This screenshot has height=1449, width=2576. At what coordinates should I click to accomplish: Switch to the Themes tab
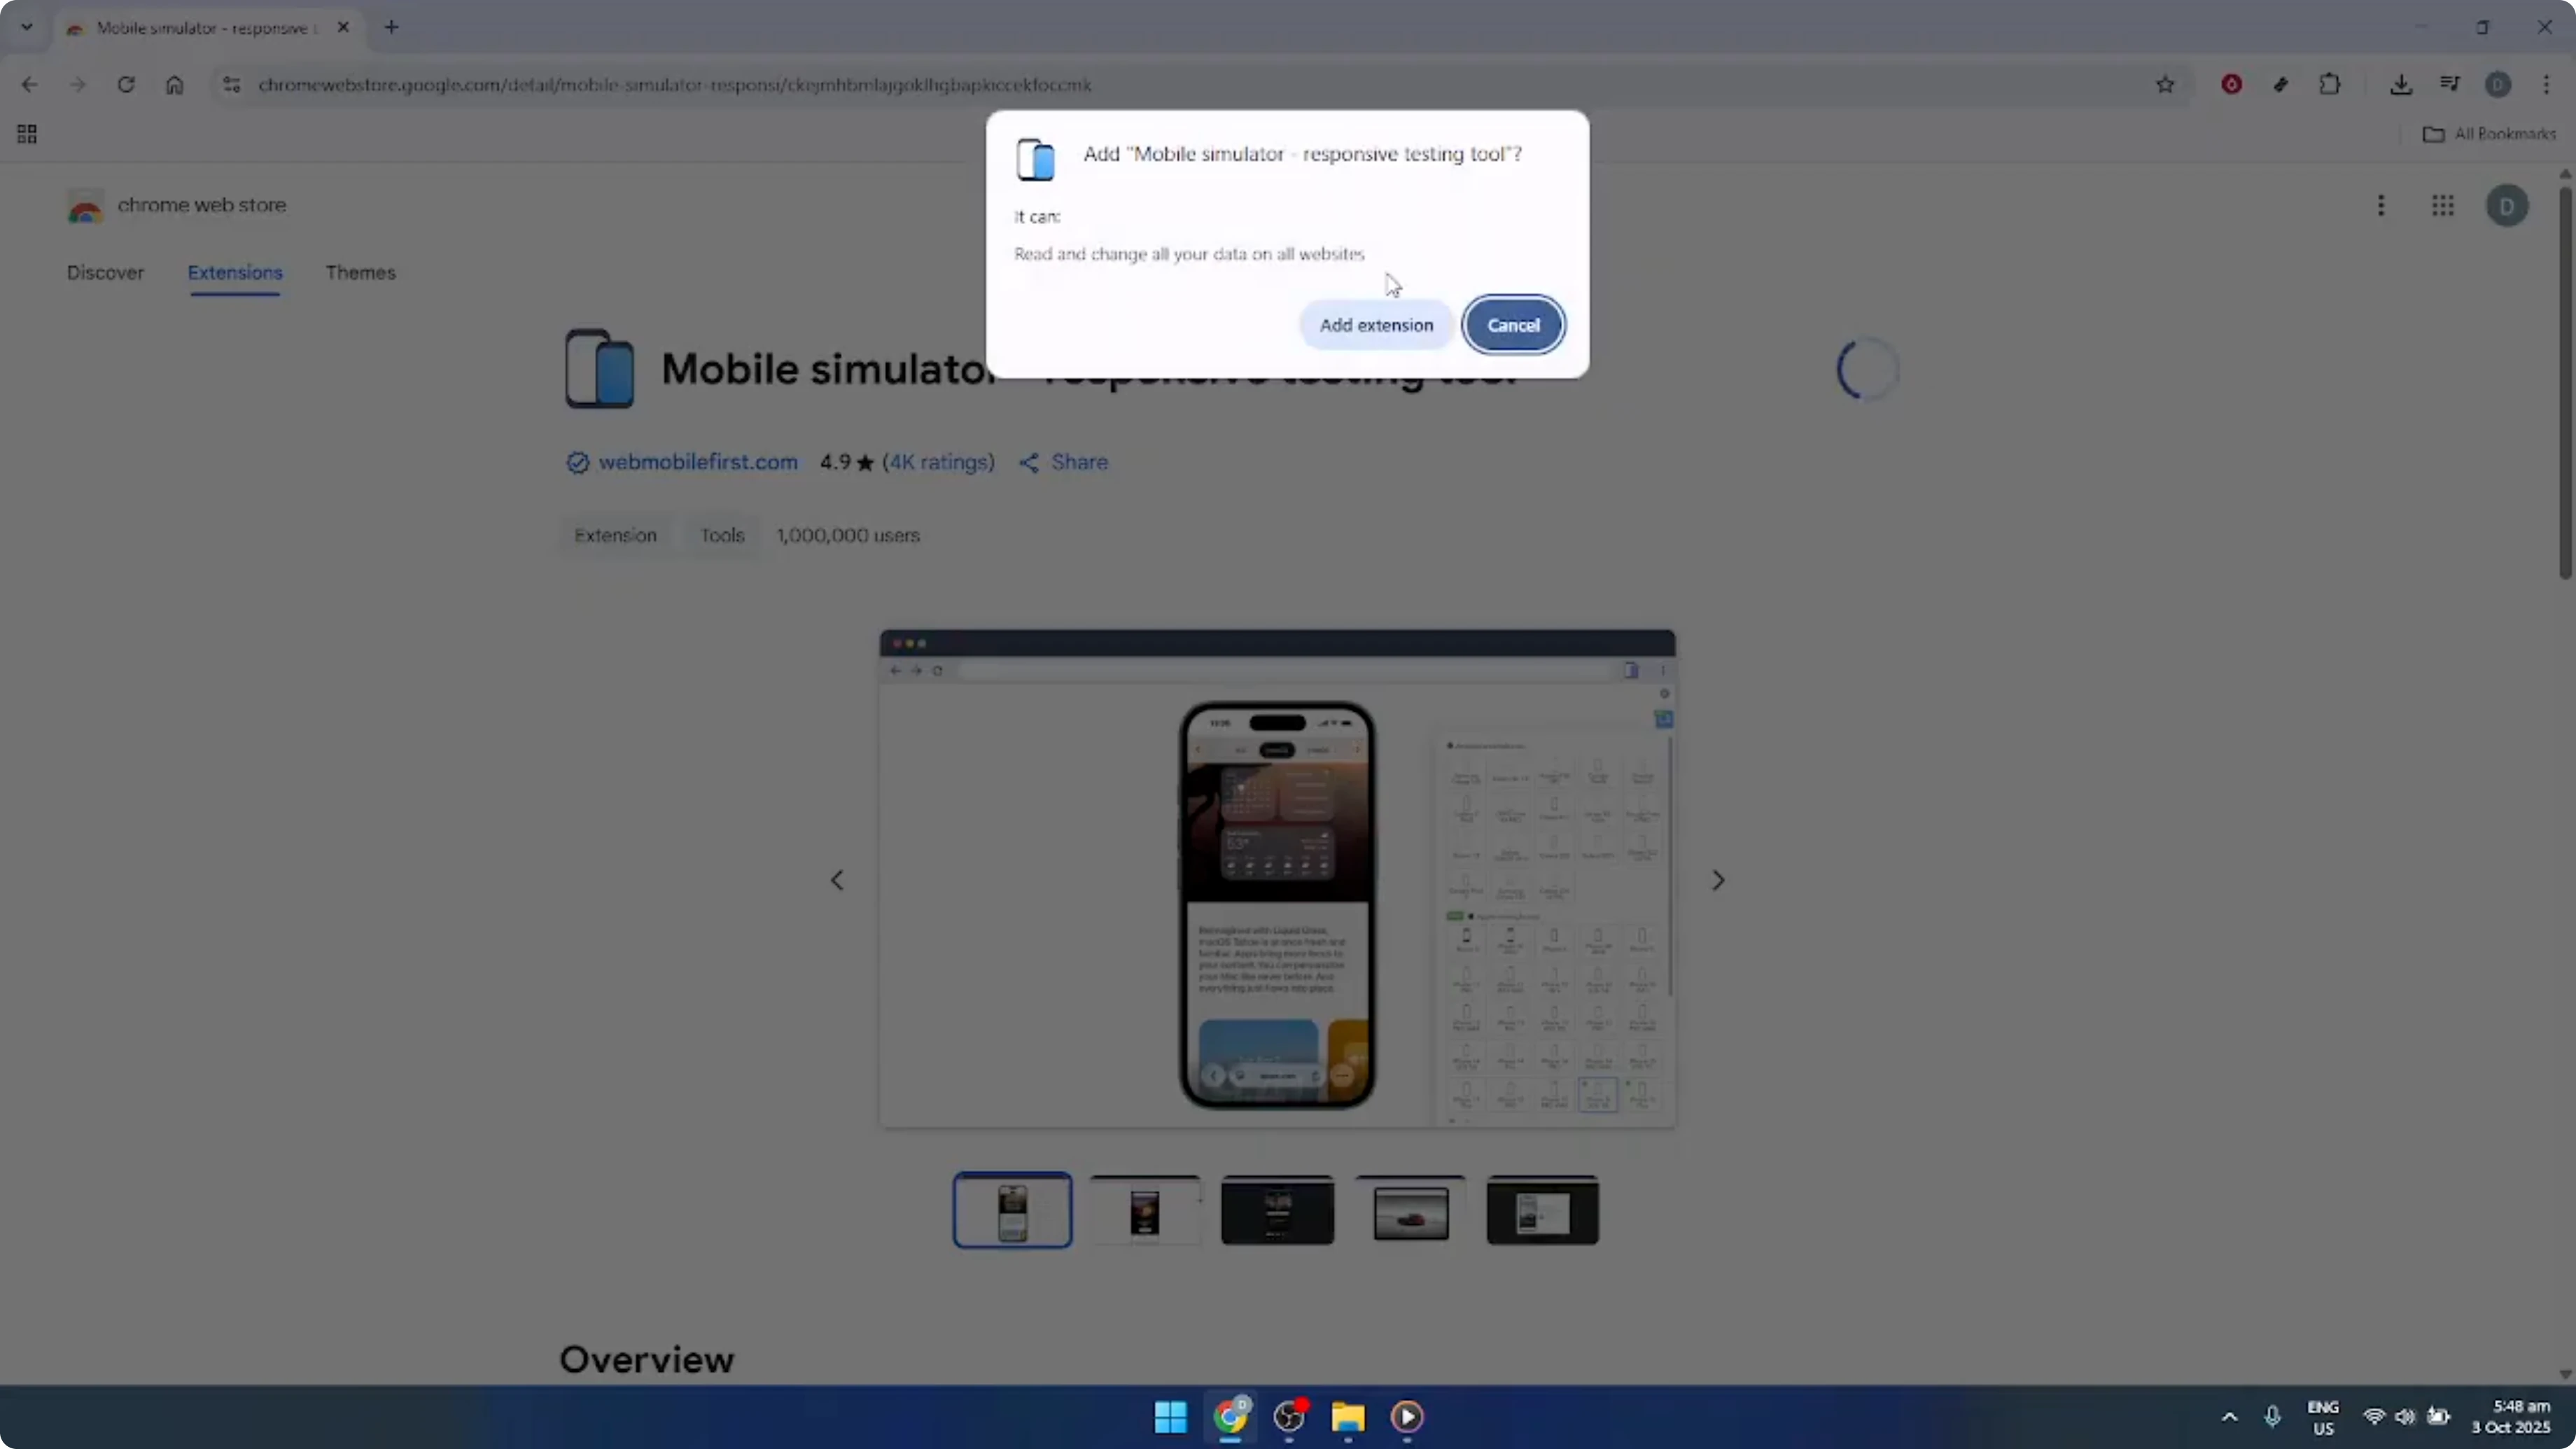[360, 272]
